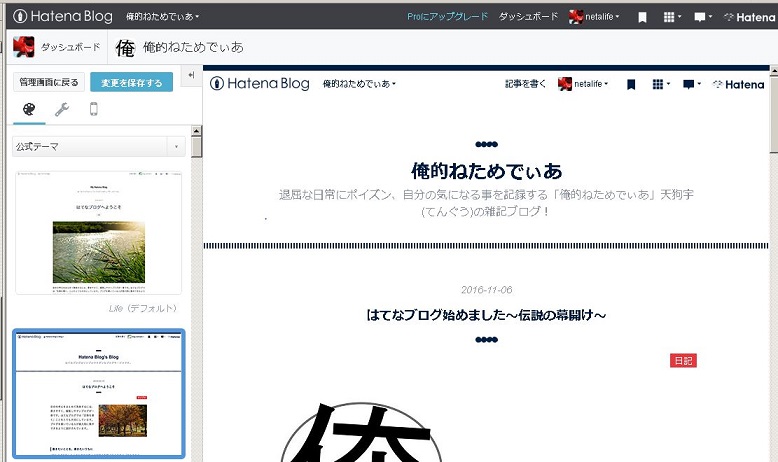The width and height of the screenshot is (778, 462).
Task: Select the palette design theme tab
Action: pos(29,109)
